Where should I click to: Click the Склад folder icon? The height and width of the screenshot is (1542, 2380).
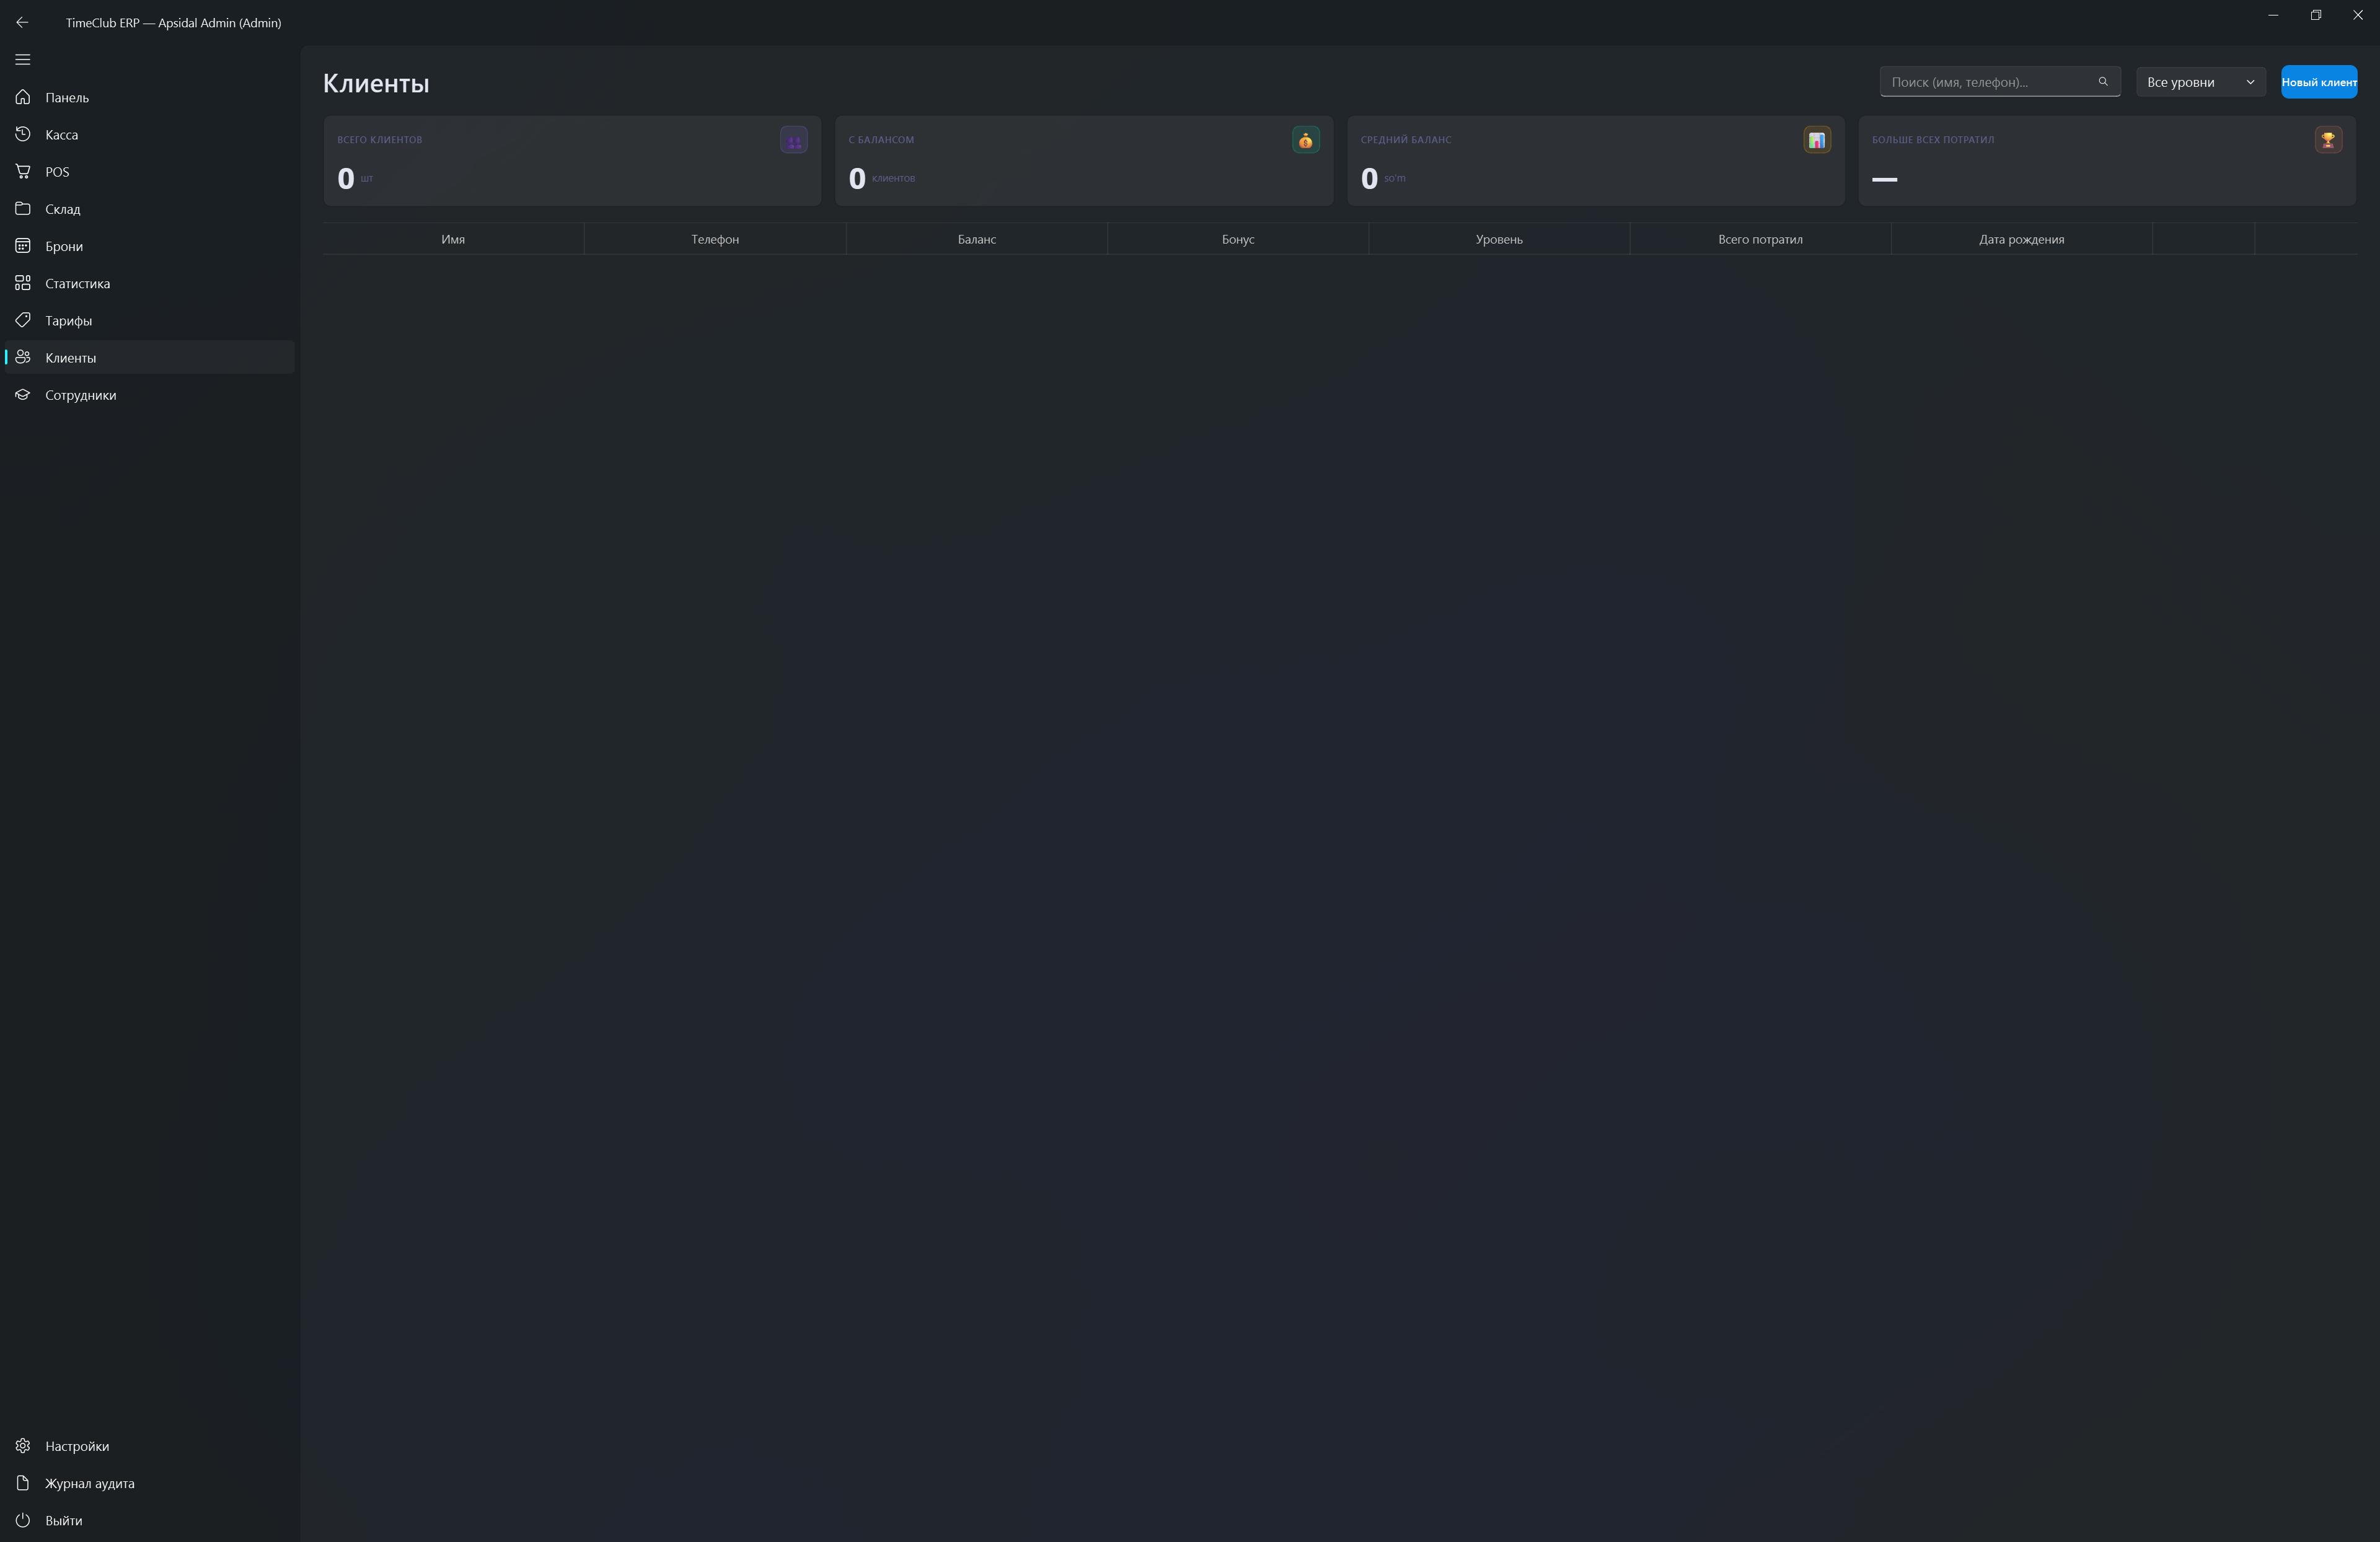[x=23, y=209]
